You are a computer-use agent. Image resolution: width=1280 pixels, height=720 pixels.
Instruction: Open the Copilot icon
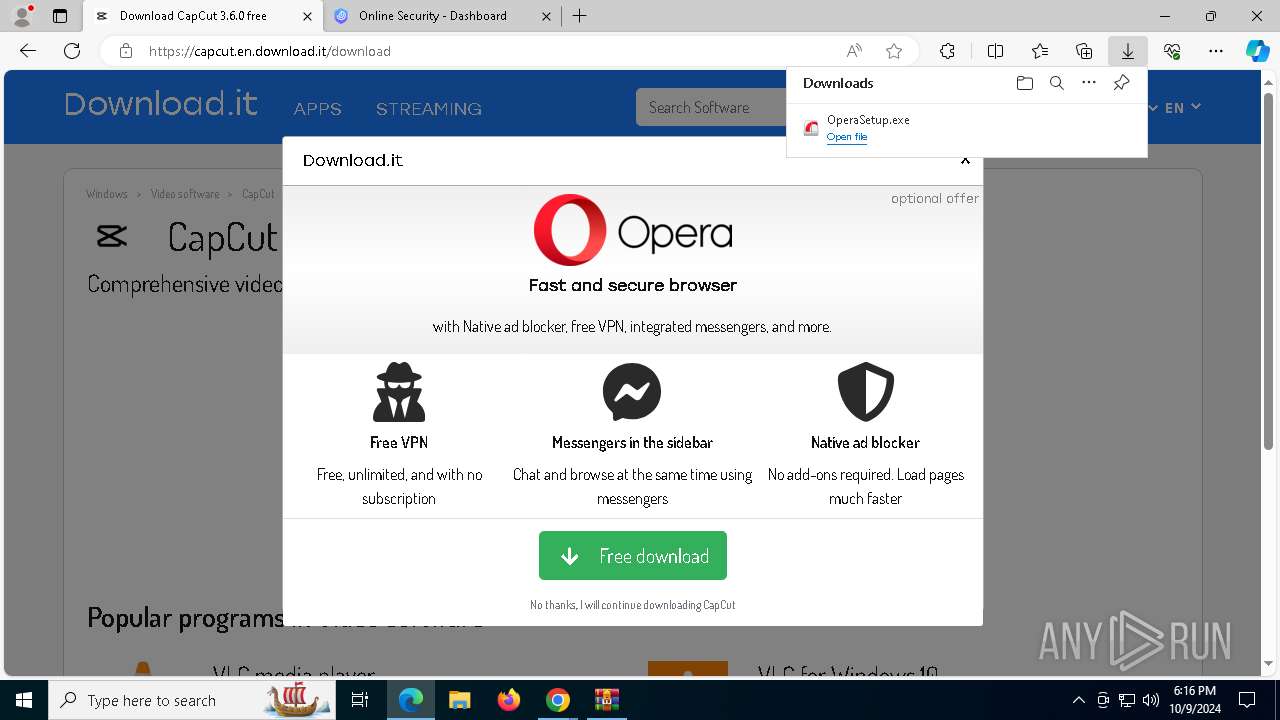point(1258,51)
